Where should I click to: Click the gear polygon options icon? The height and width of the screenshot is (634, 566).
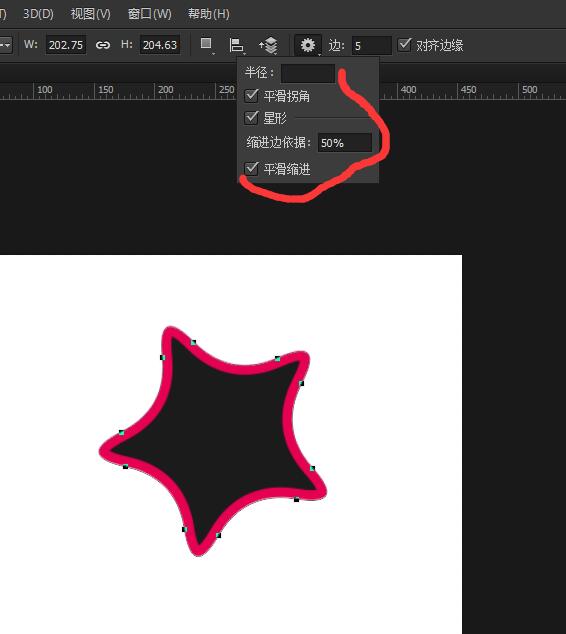tap(308, 45)
